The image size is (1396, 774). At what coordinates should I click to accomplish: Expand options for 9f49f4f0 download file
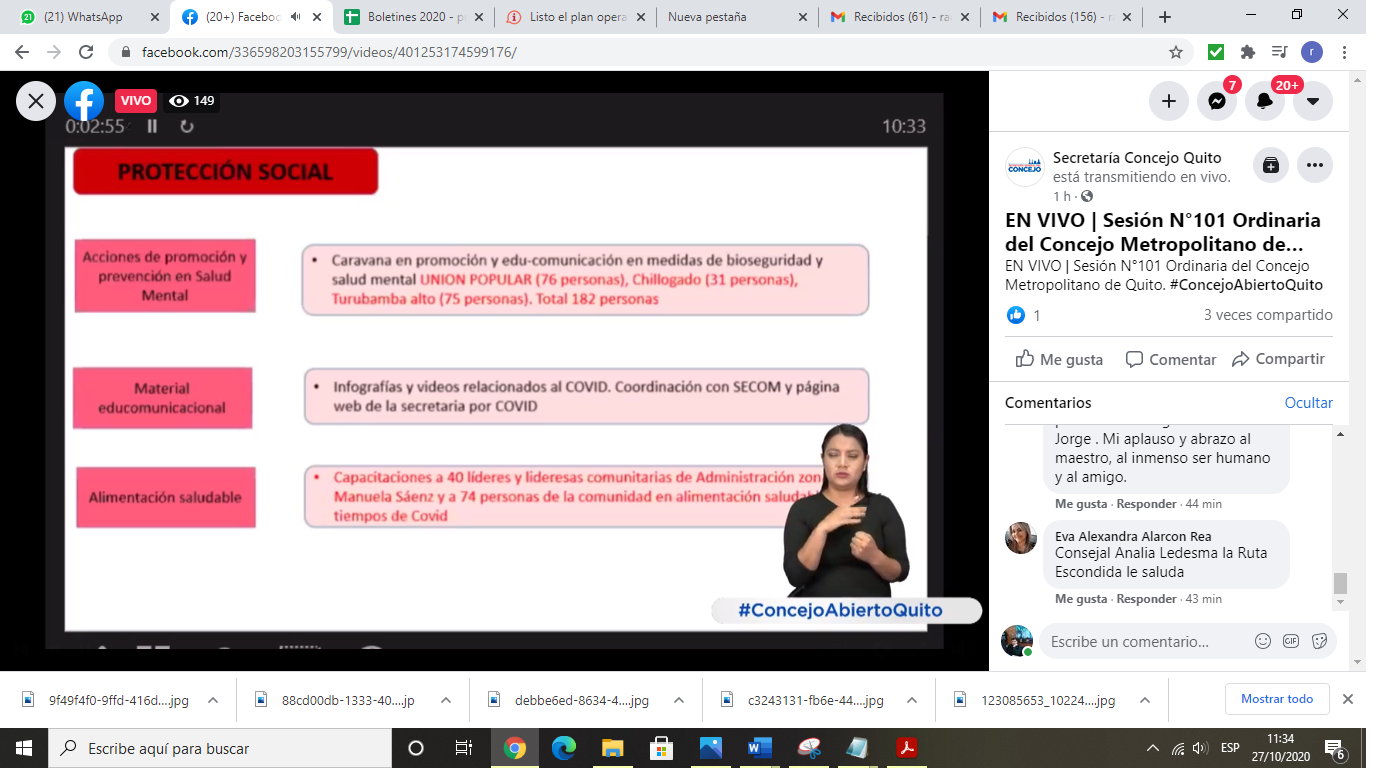tap(213, 700)
